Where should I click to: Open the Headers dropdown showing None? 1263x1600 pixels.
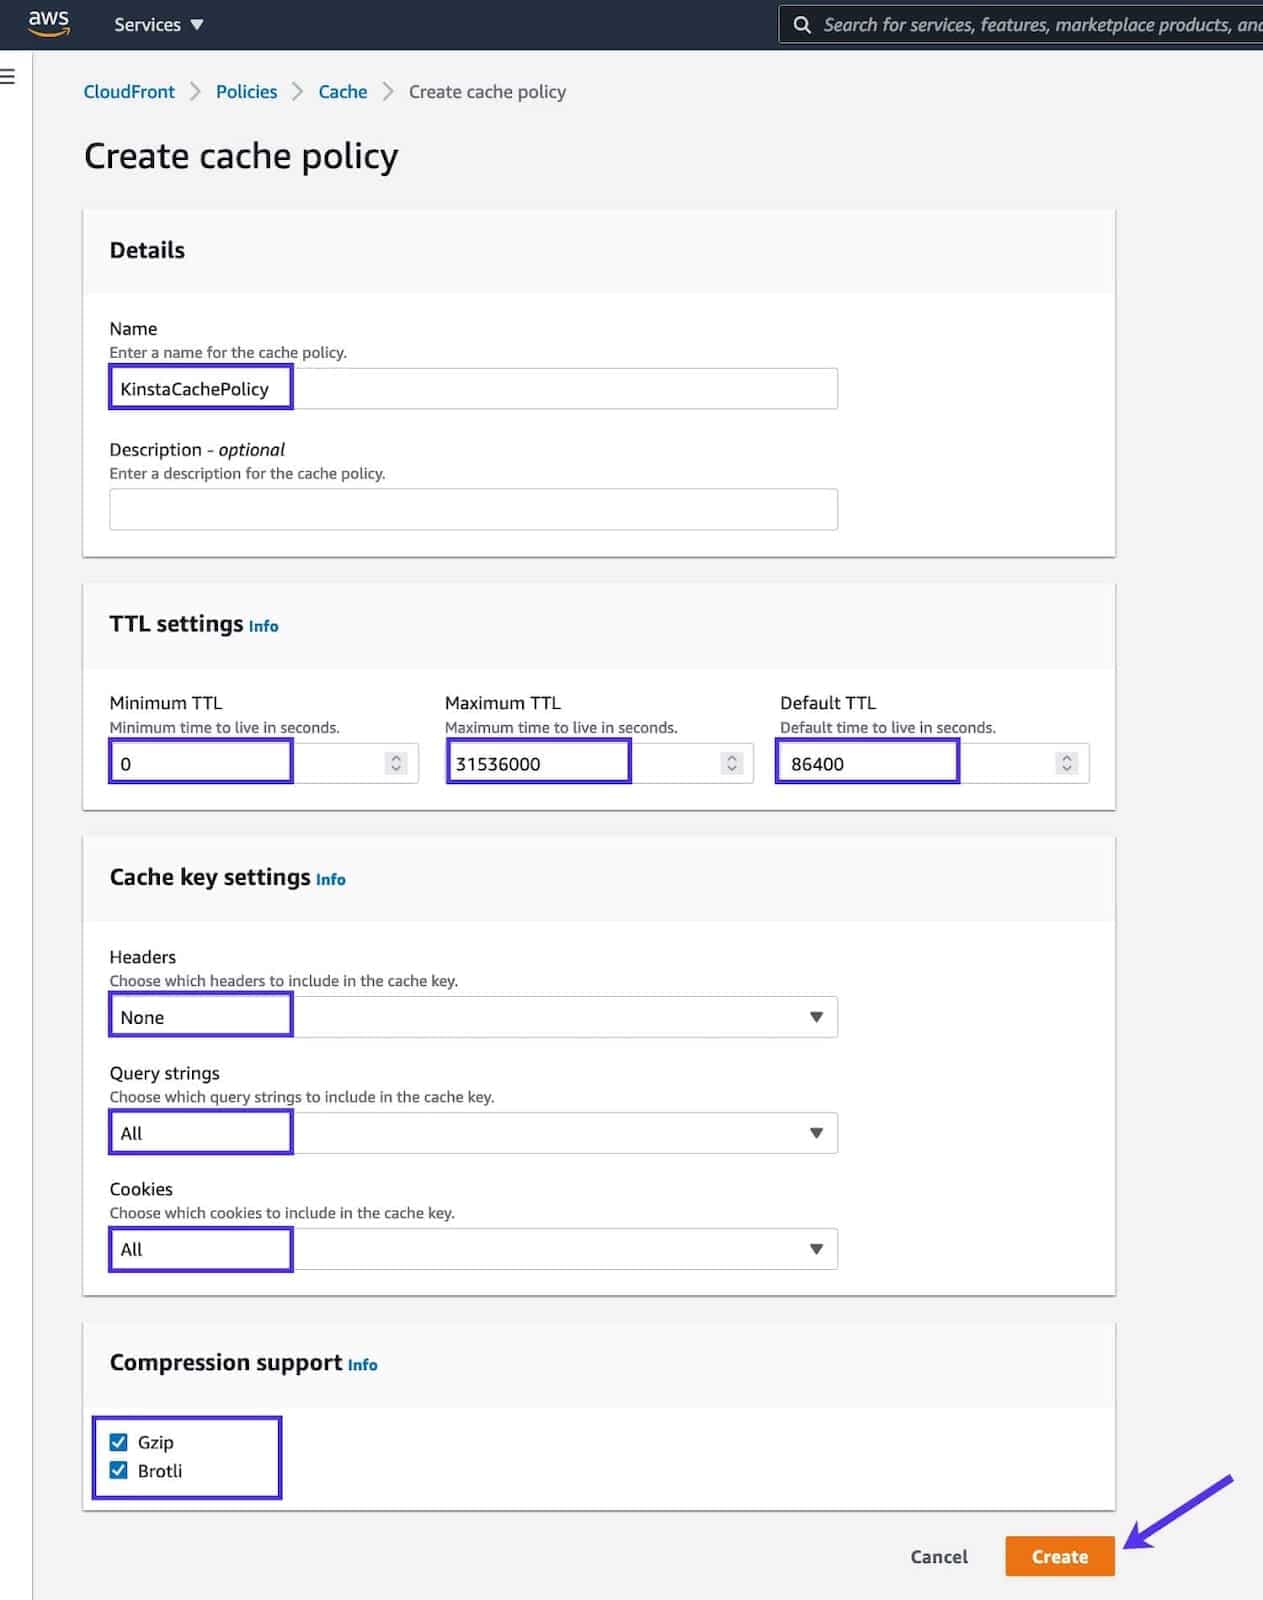pos(473,1017)
